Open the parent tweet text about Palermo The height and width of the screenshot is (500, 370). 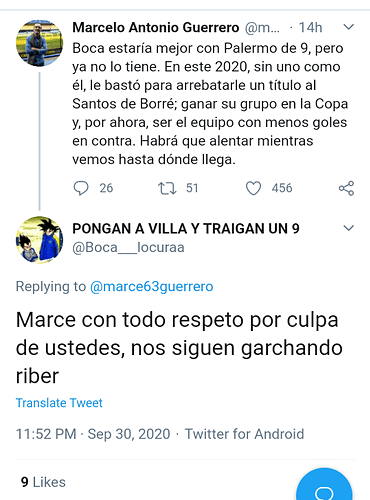pos(210,104)
